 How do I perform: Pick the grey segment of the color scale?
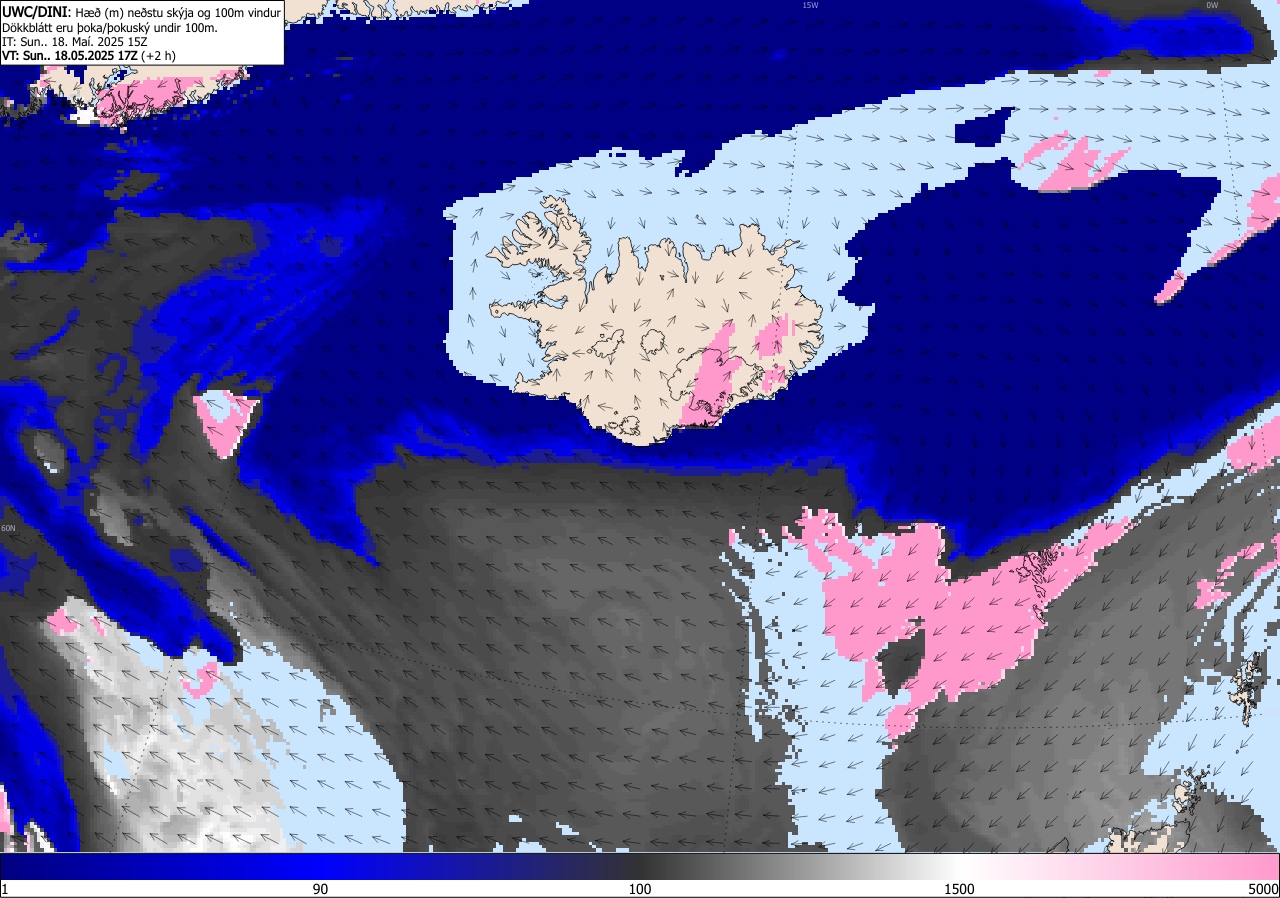pyautogui.click(x=800, y=866)
